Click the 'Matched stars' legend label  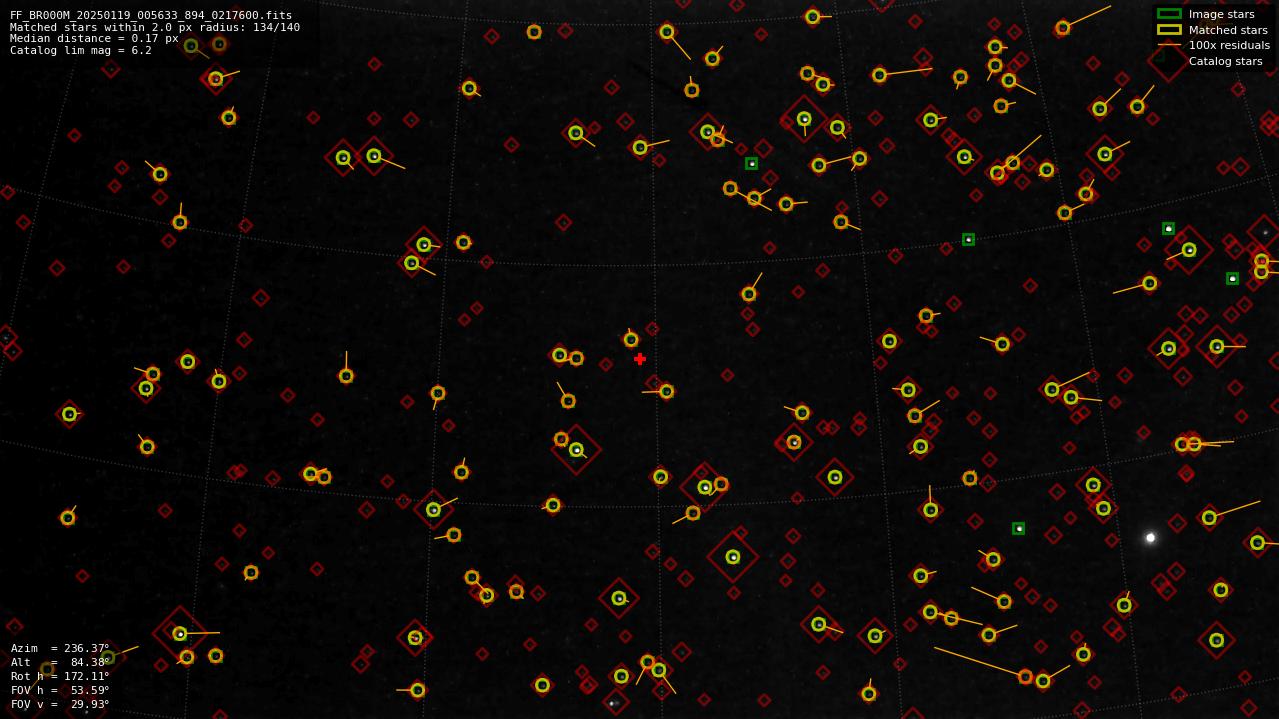point(1228,30)
